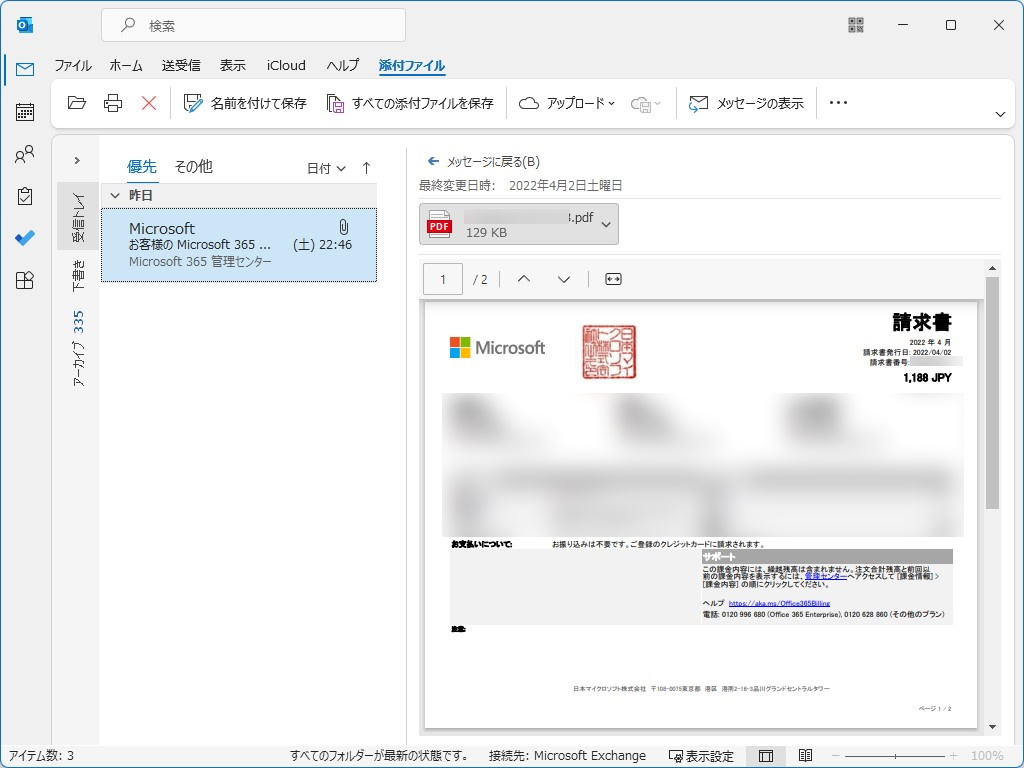Open the Calendar icon in the left sidebar
1024x768 pixels.
pos(22,112)
